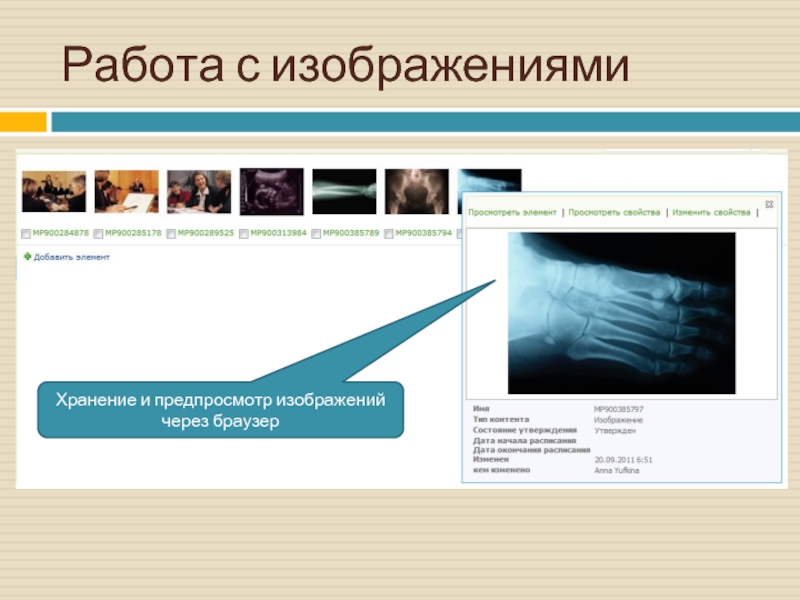
Task: Open the Просмотреть элемент link
Action: (x=512, y=212)
